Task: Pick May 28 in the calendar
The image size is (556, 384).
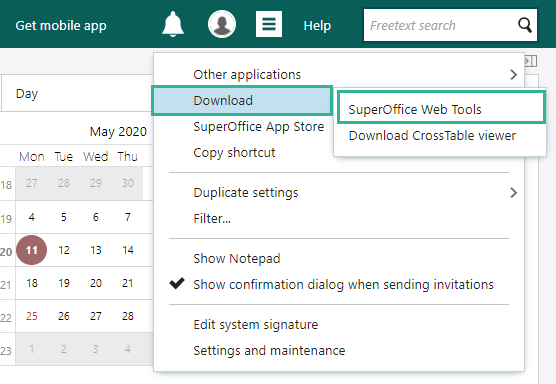Action: click(128, 316)
